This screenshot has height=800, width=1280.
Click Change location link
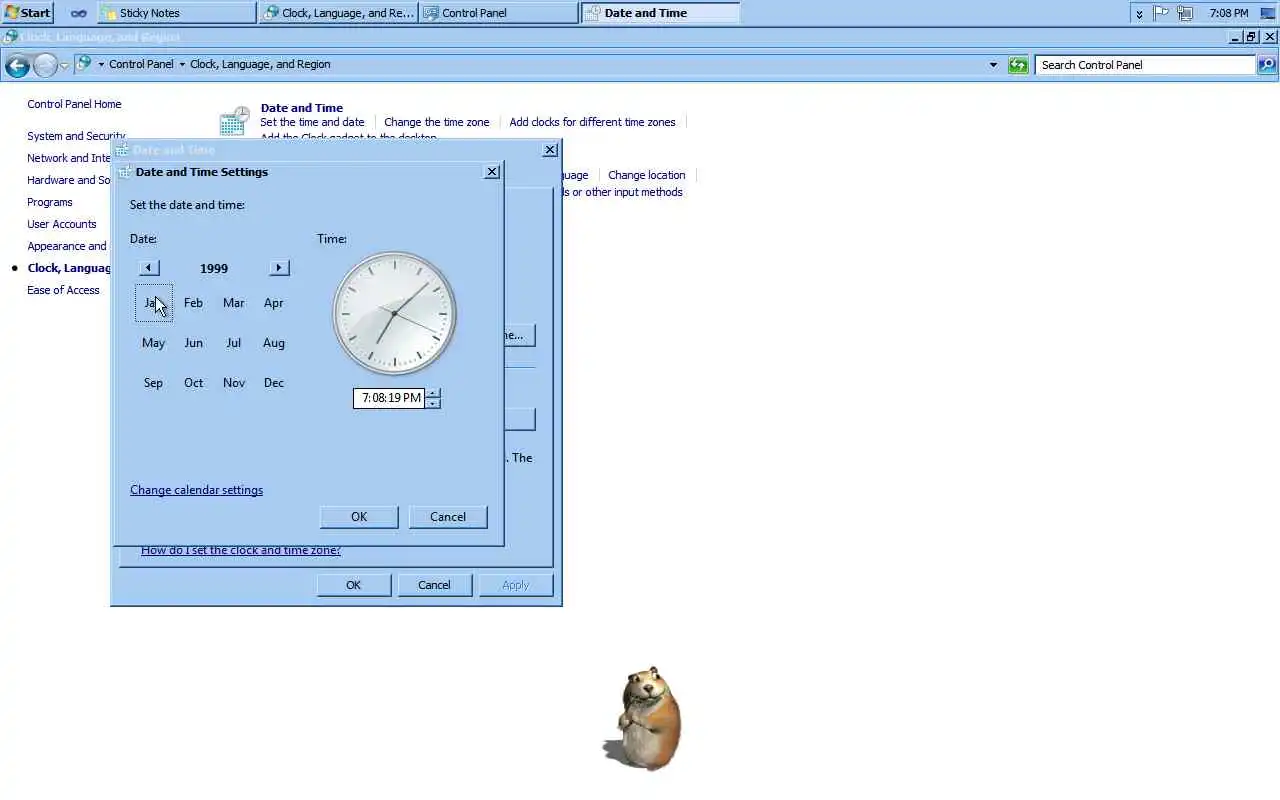[647, 175]
